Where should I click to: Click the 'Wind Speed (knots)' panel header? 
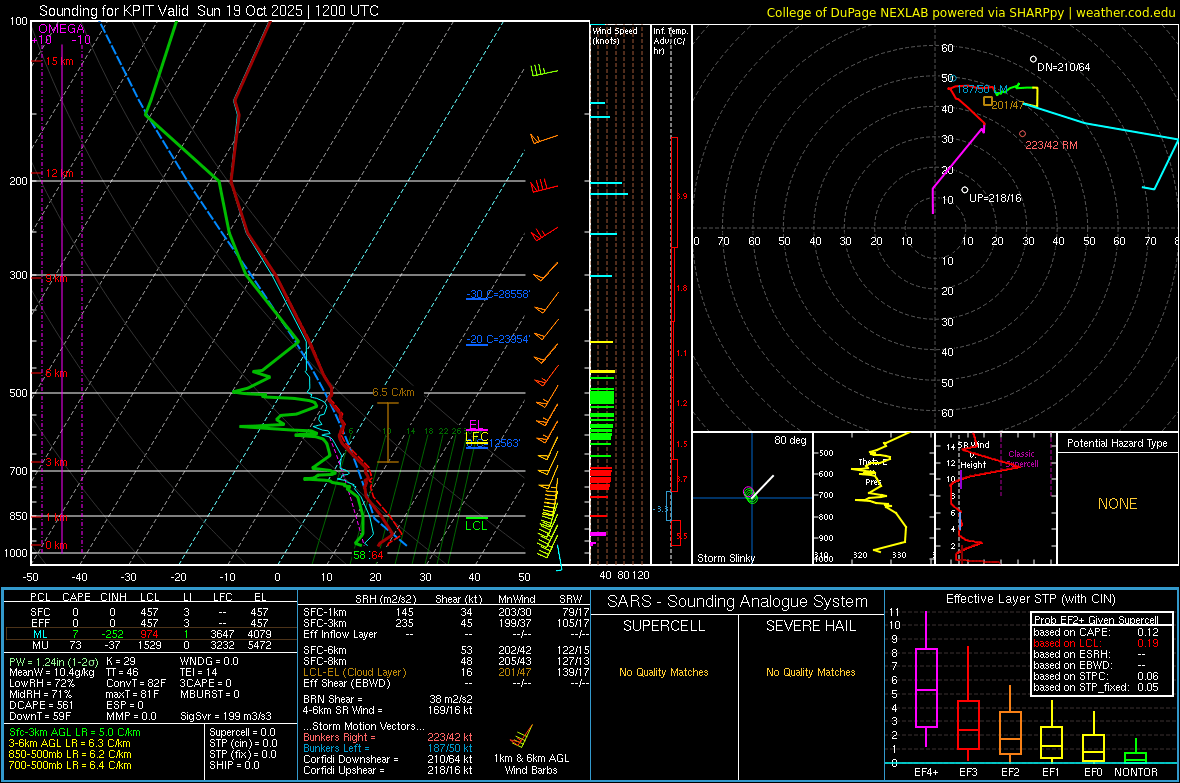[x=615, y=35]
